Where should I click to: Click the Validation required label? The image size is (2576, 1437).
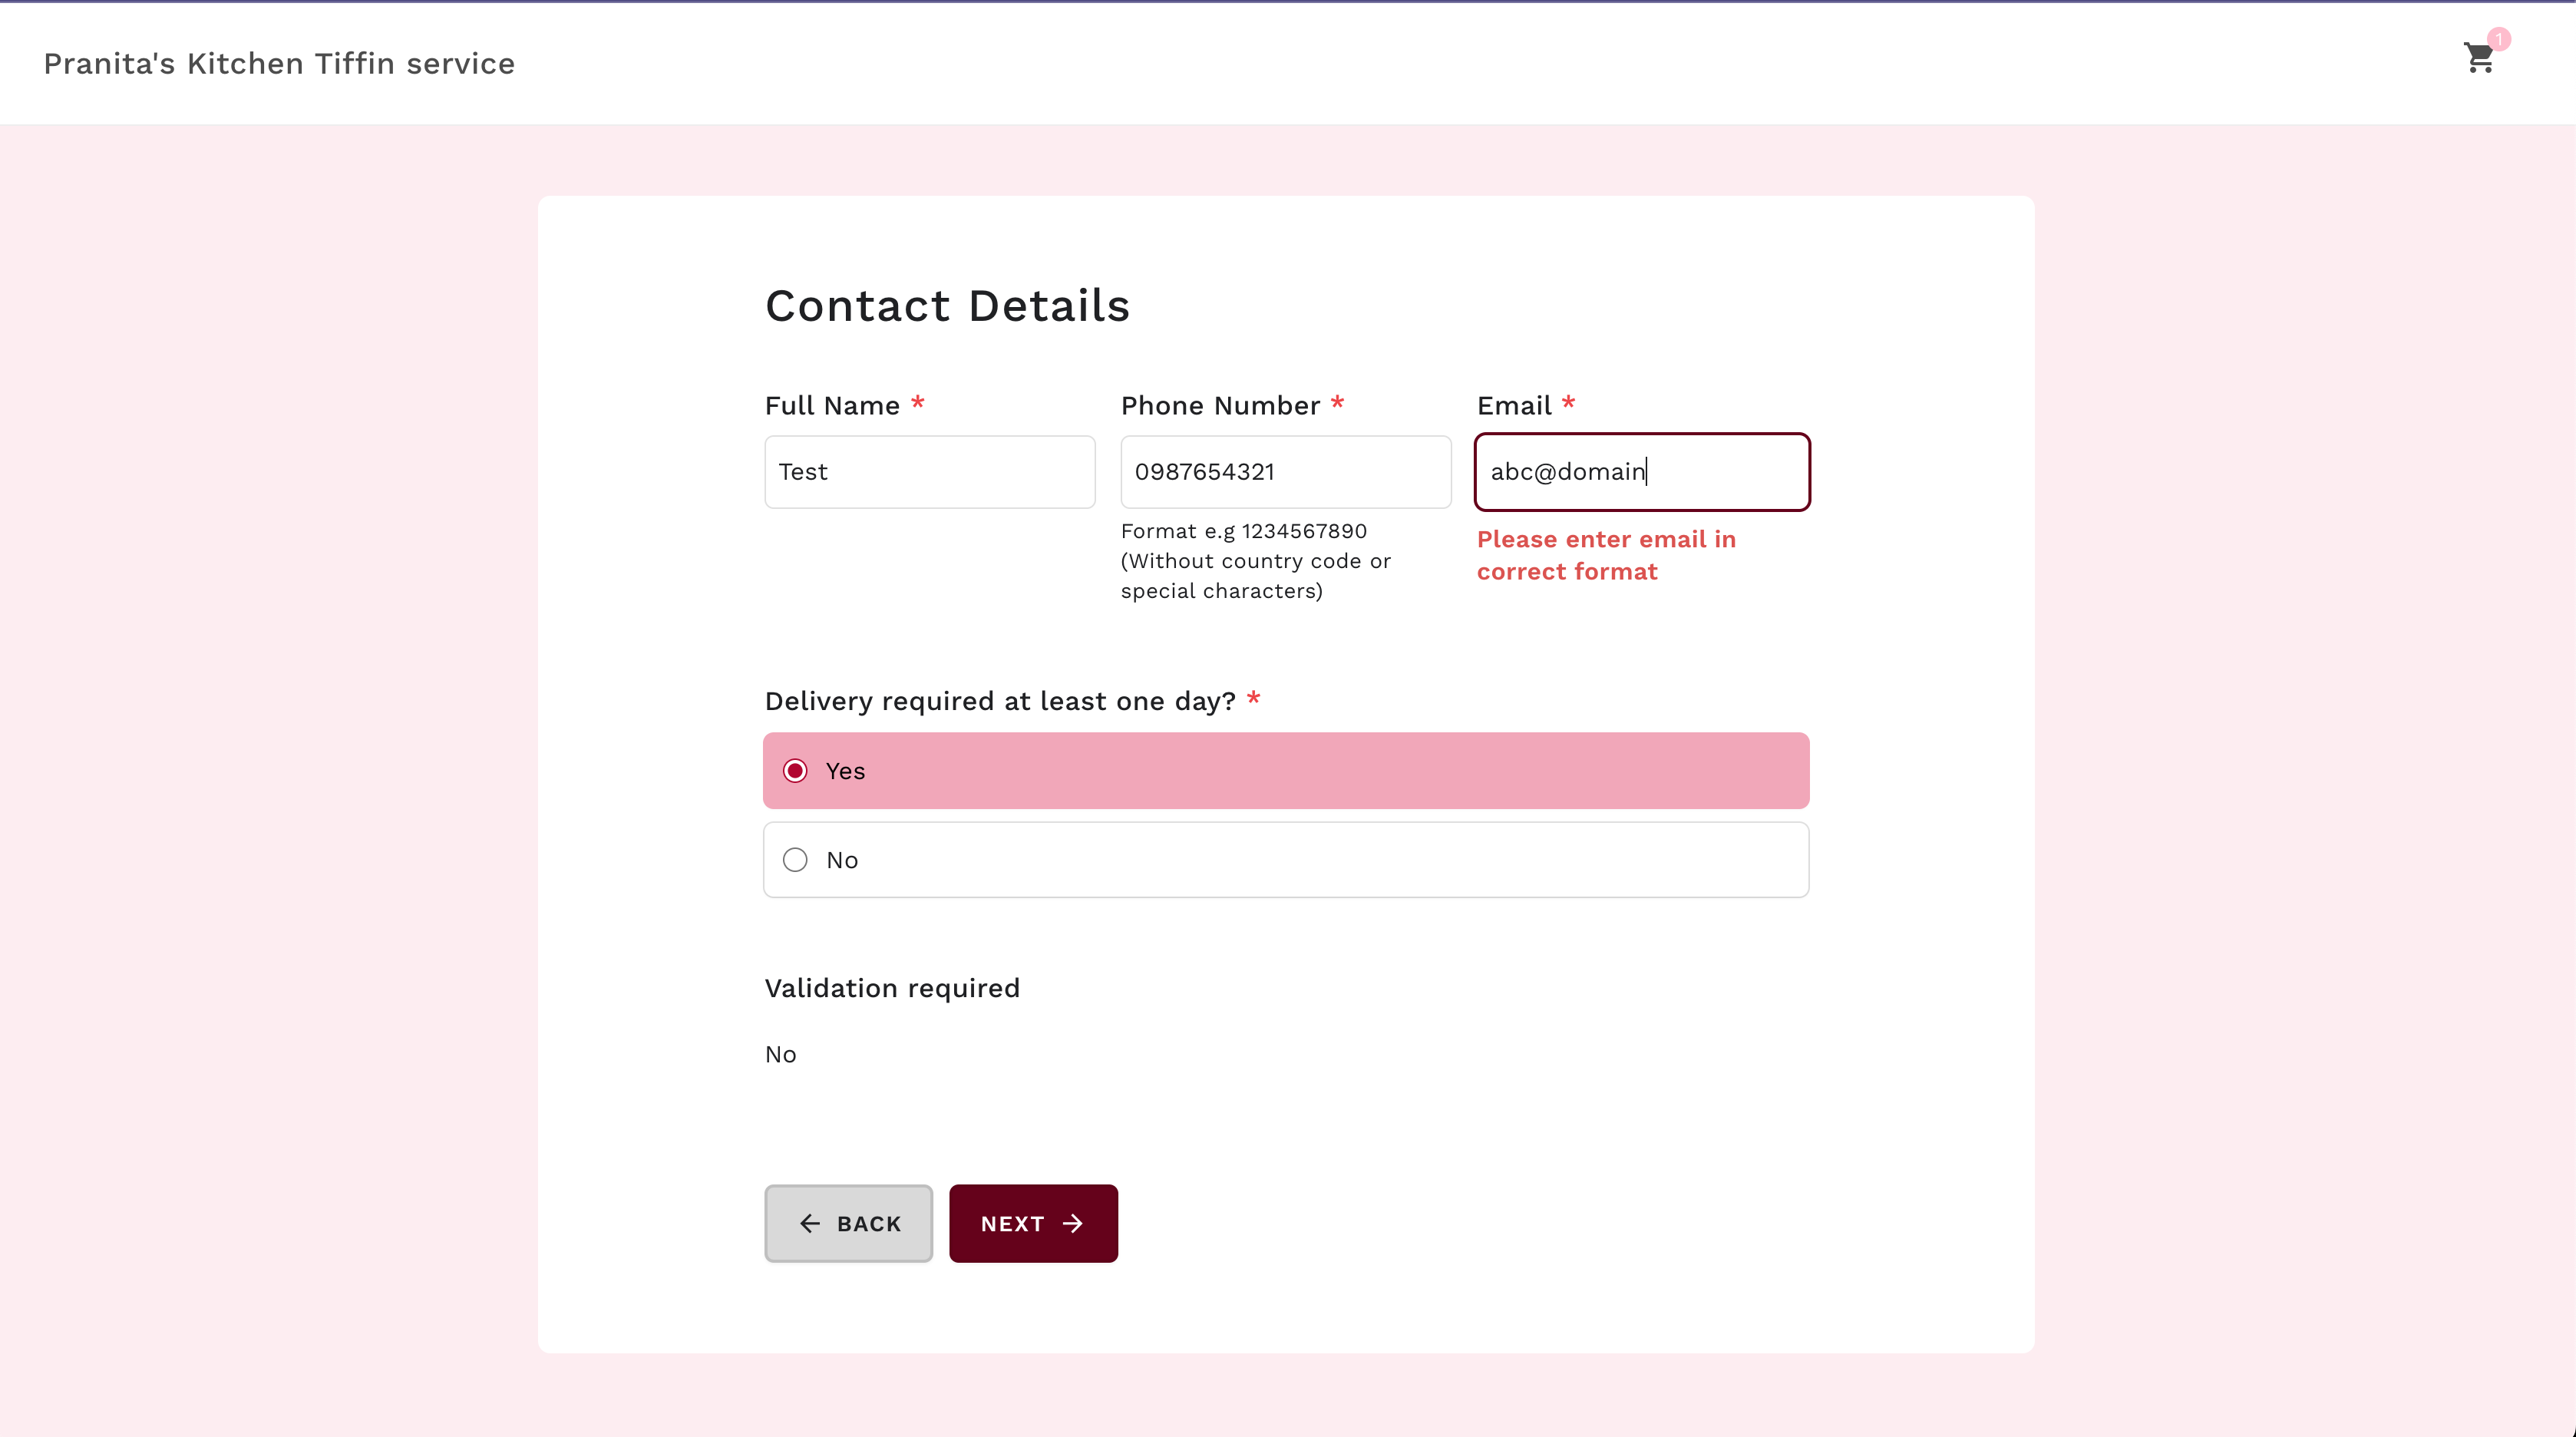[x=892, y=988]
